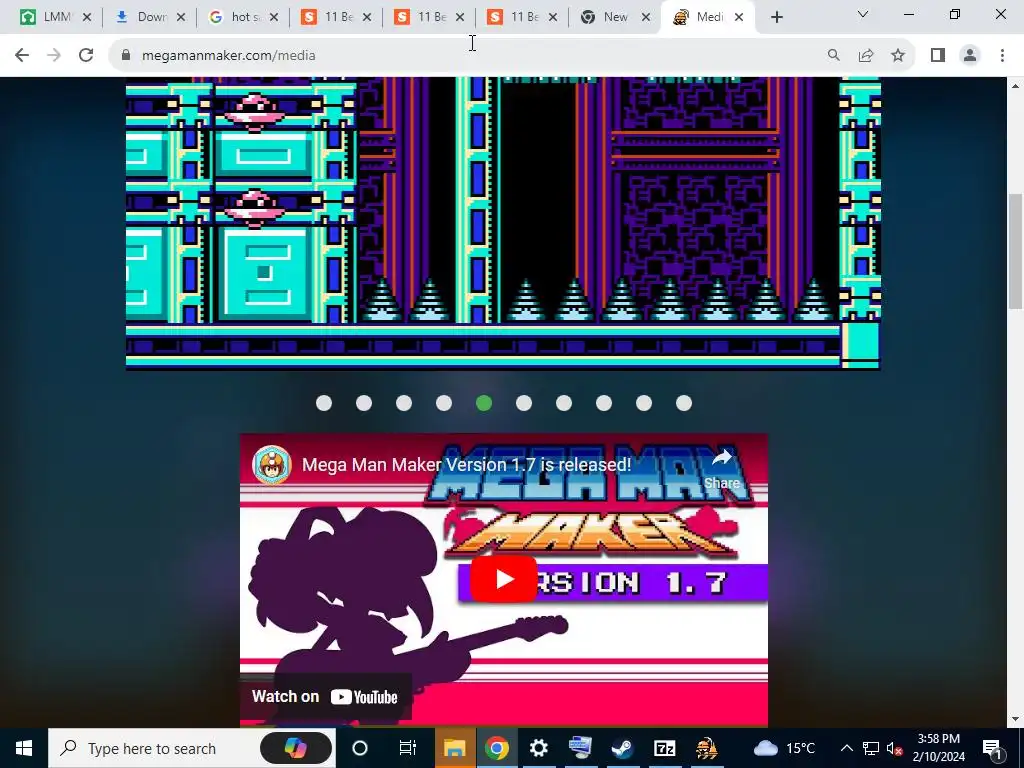
Task: Toggle the Chrome side panel icon
Action: (x=938, y=56)
